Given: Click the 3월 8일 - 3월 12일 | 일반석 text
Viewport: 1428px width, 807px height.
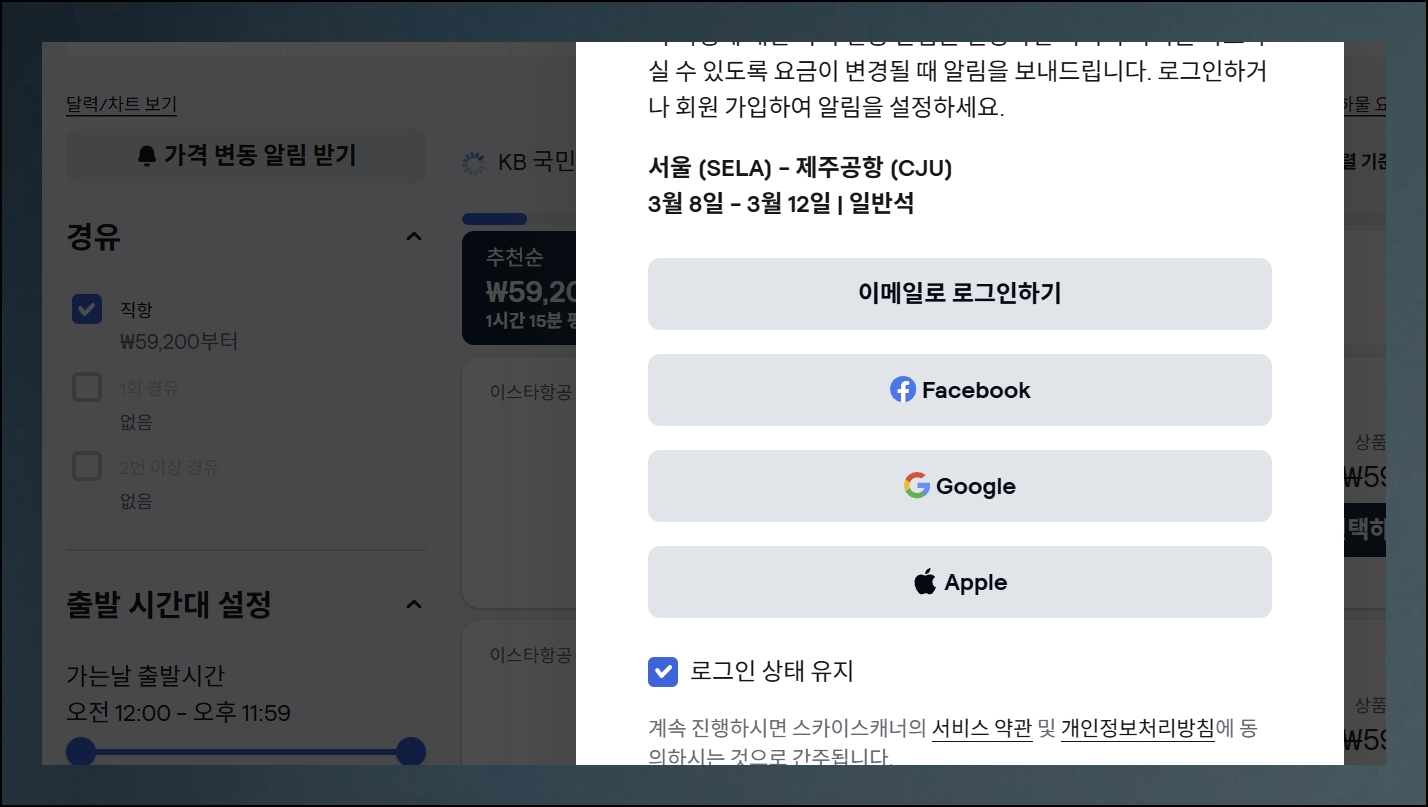Looking at the screenshot, I should tap(781, 204).
